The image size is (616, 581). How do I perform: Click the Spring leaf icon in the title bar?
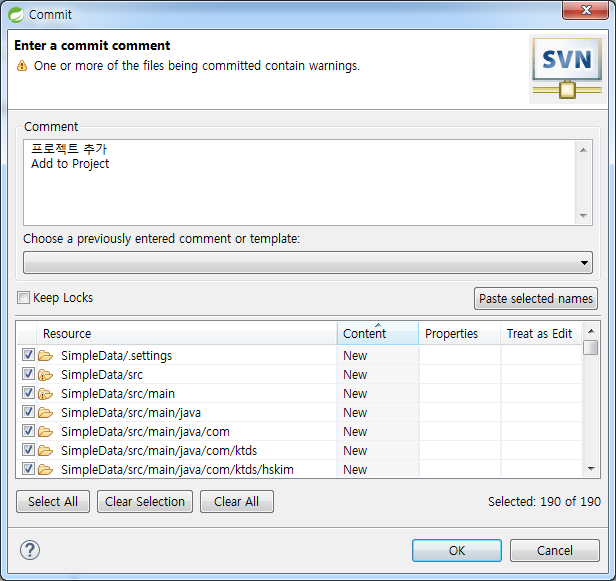16,15
